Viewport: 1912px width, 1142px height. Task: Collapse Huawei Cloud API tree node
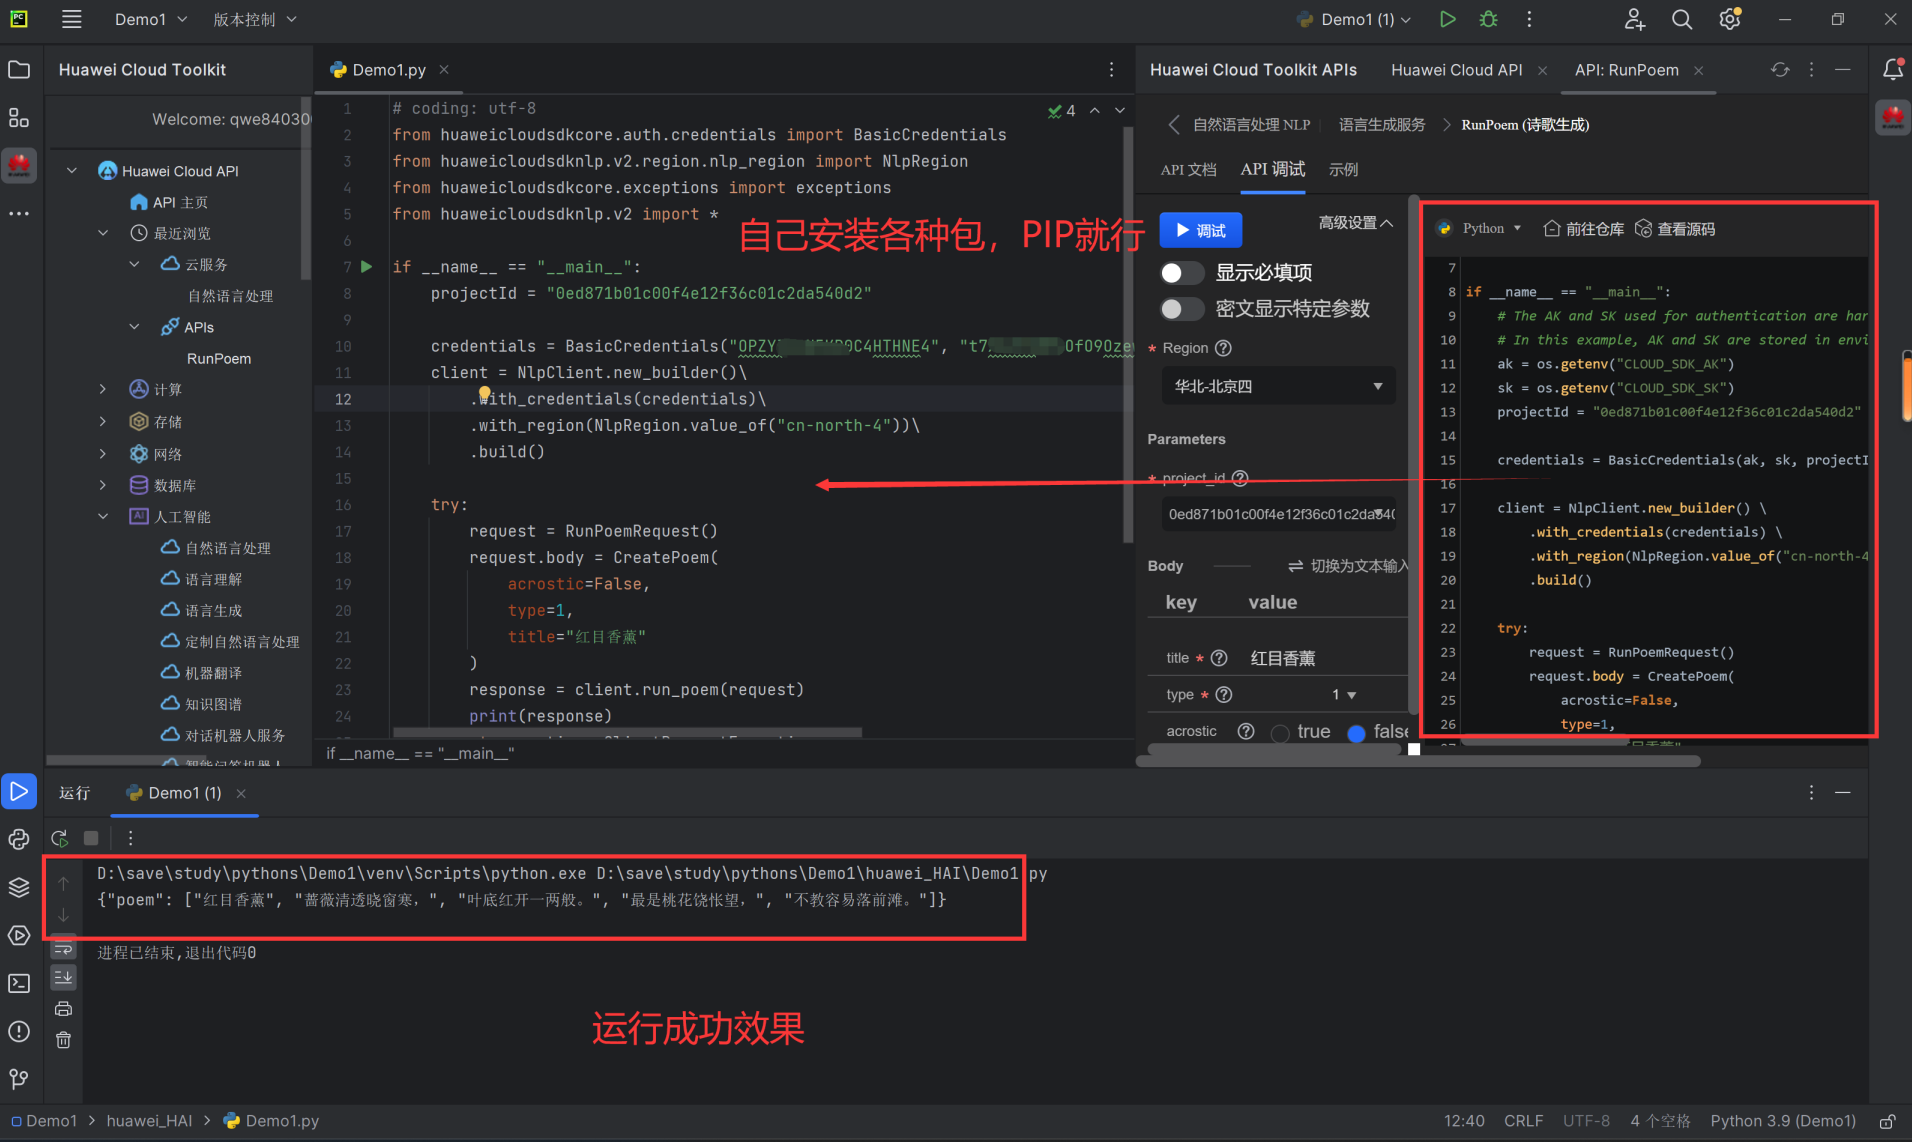point(72,171)
